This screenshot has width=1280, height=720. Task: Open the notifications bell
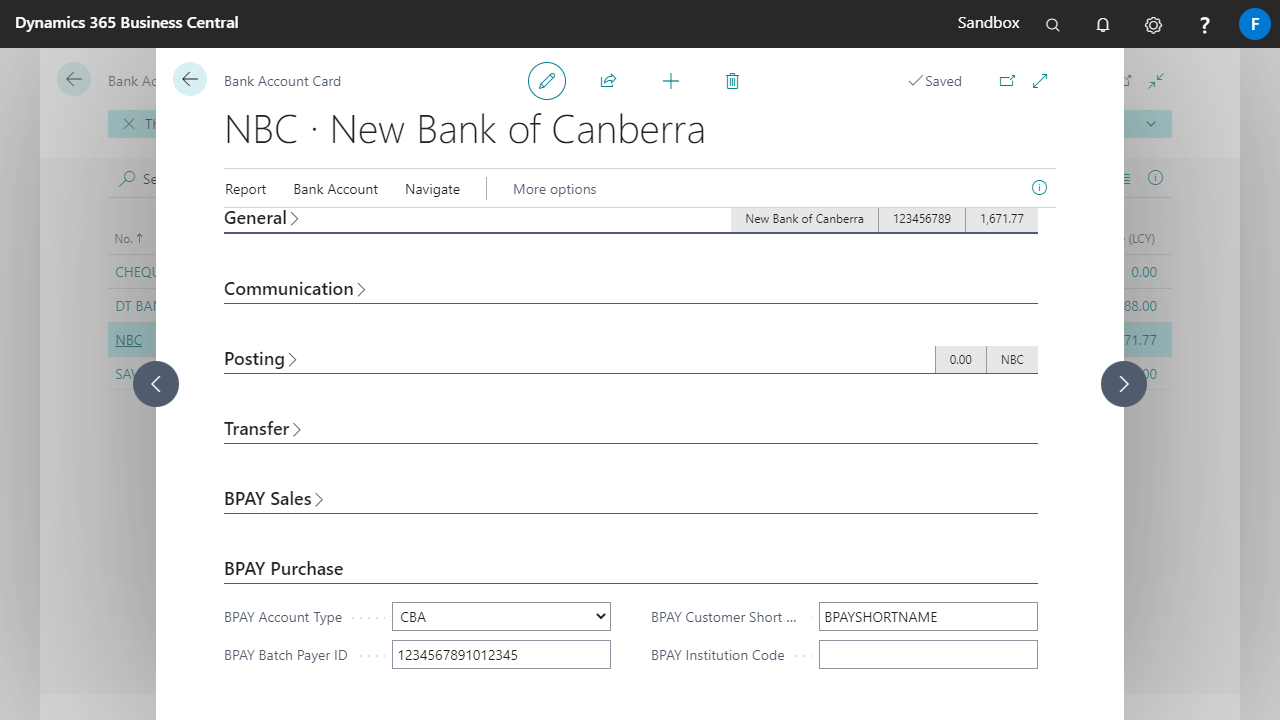coord(1103,24)
